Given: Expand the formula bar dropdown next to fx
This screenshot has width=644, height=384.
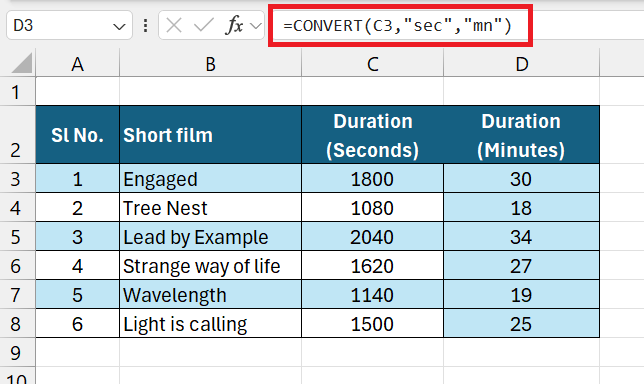Looking at the screenshot, I should [x=256, y=26].
